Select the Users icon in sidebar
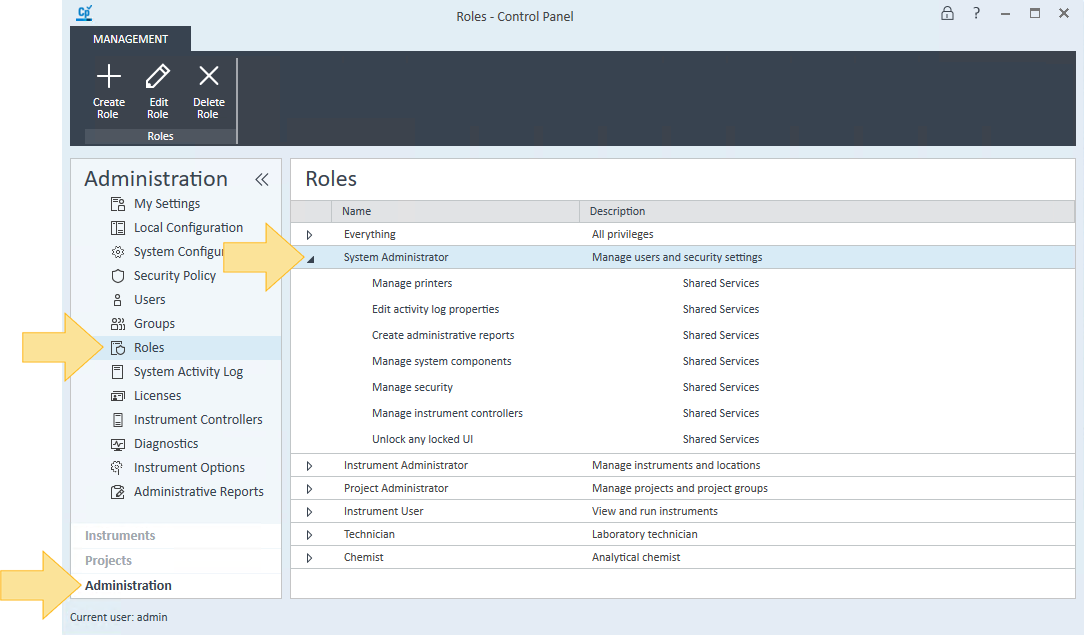Image resolution: width=1084 pixels, height=635 pixels. pyautogui.click(x=118, y=300)
